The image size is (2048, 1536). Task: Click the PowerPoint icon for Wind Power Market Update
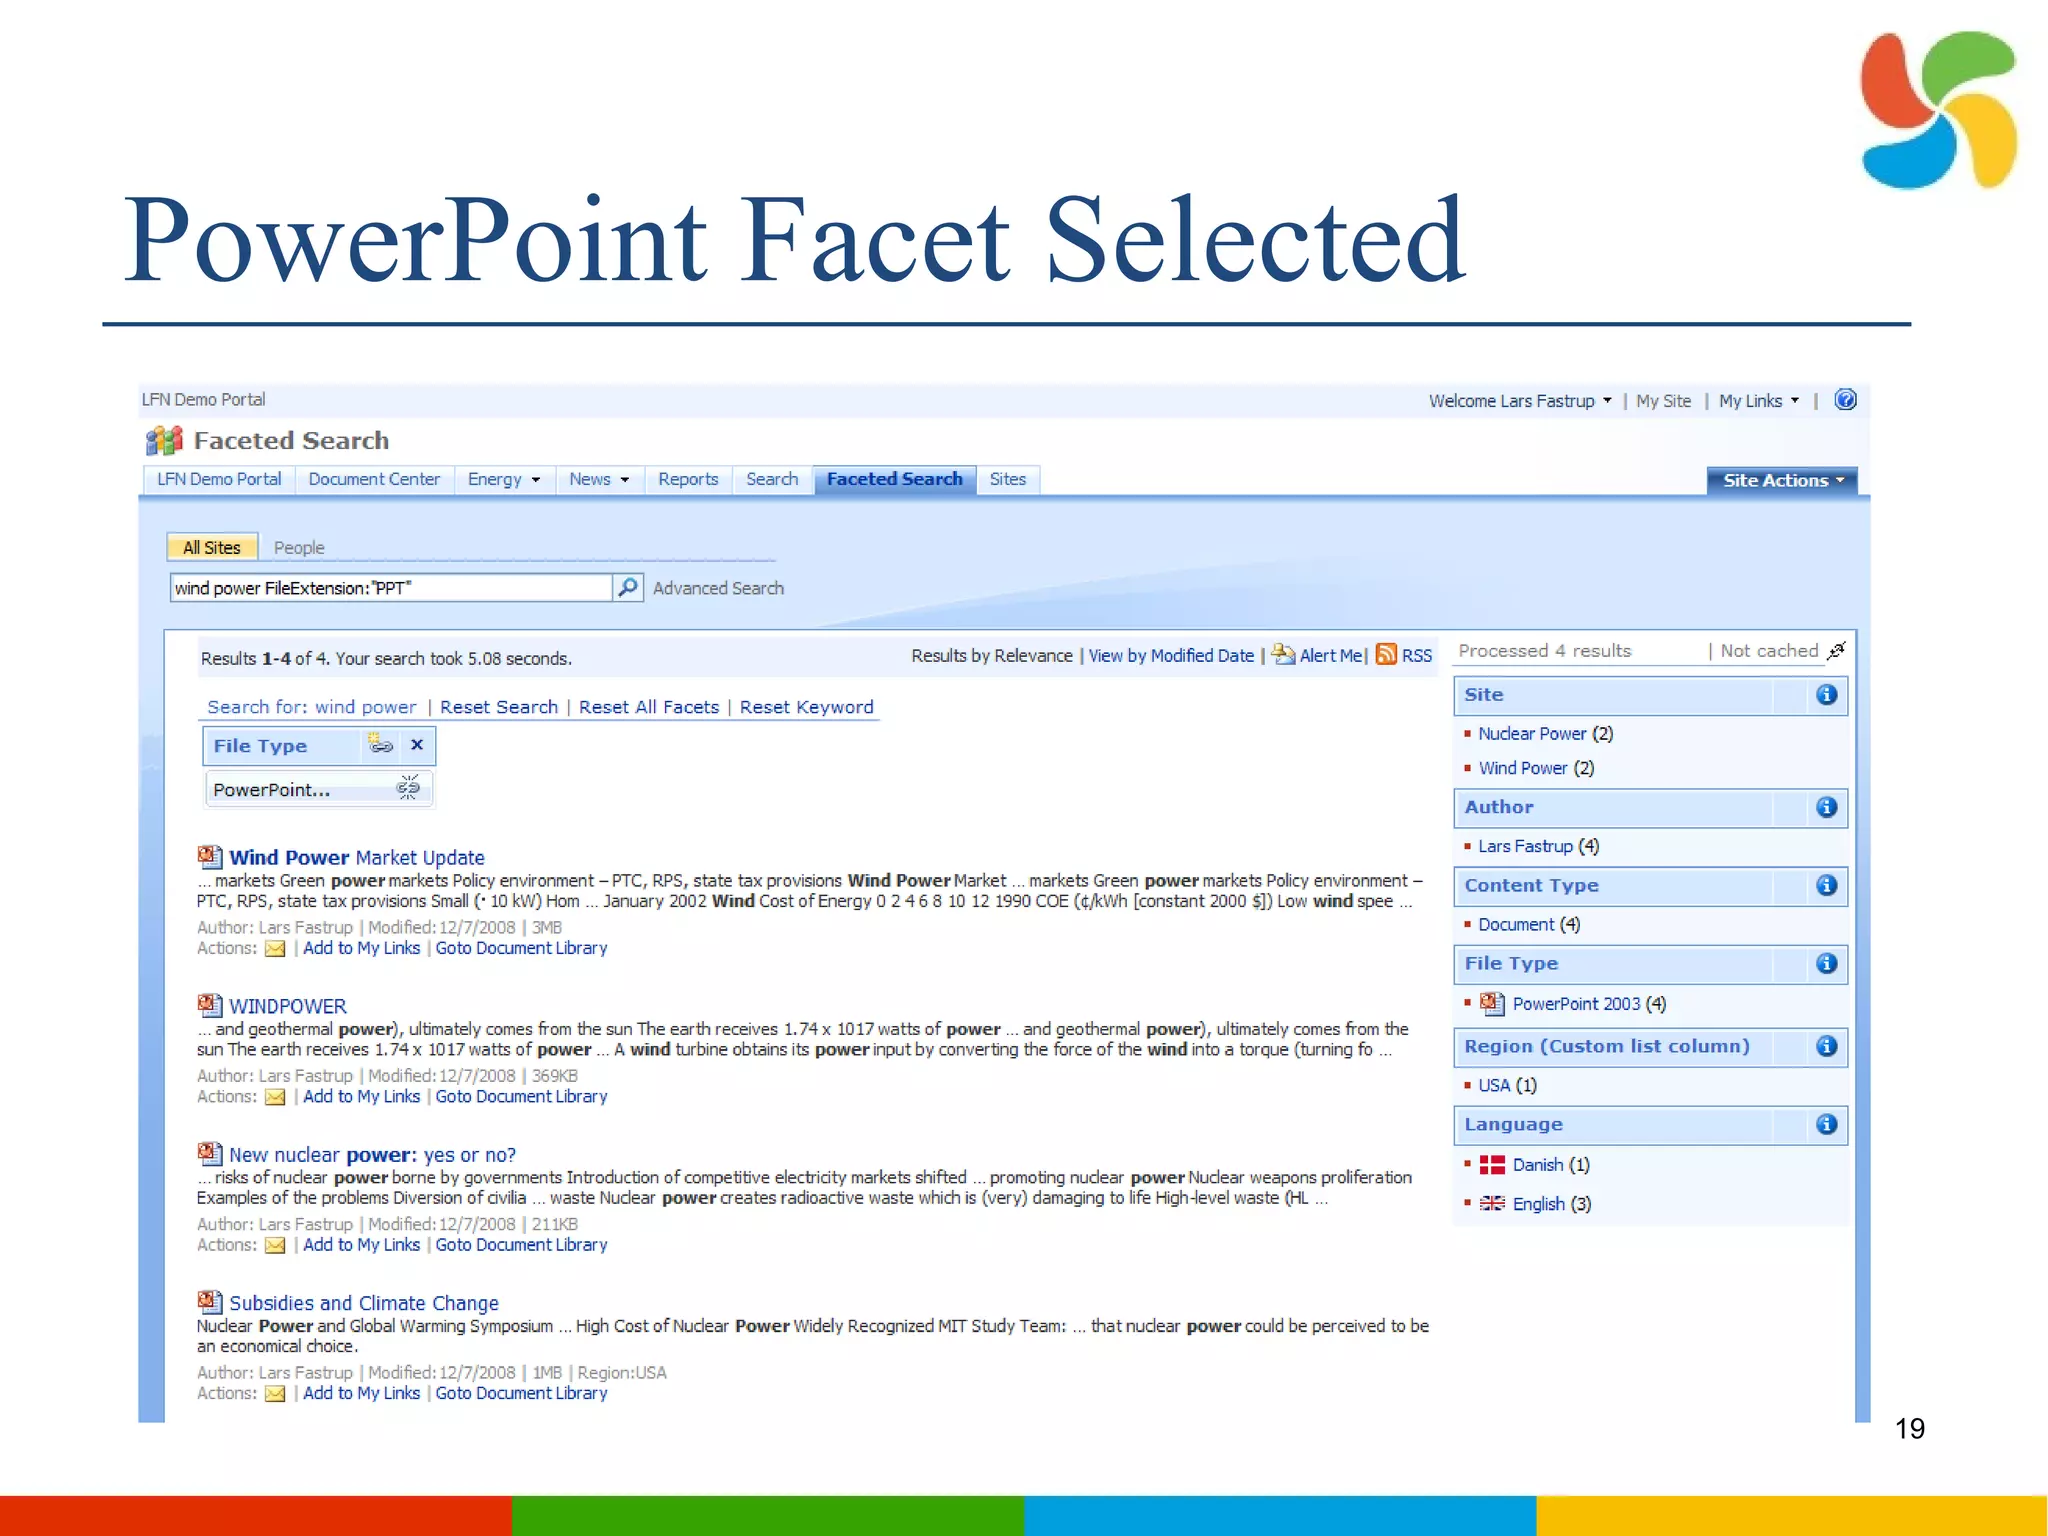tap(209, 856)
